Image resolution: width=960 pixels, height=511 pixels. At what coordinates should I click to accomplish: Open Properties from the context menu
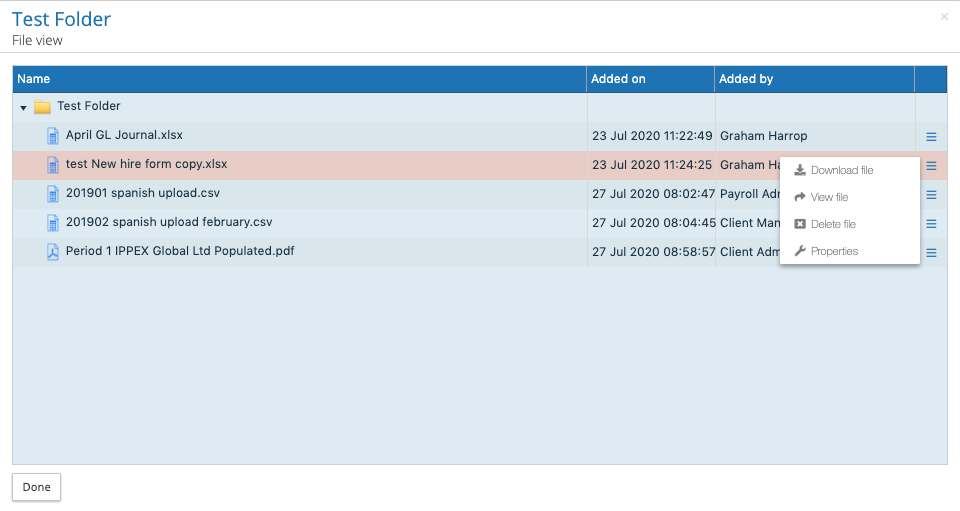(834, 252)
